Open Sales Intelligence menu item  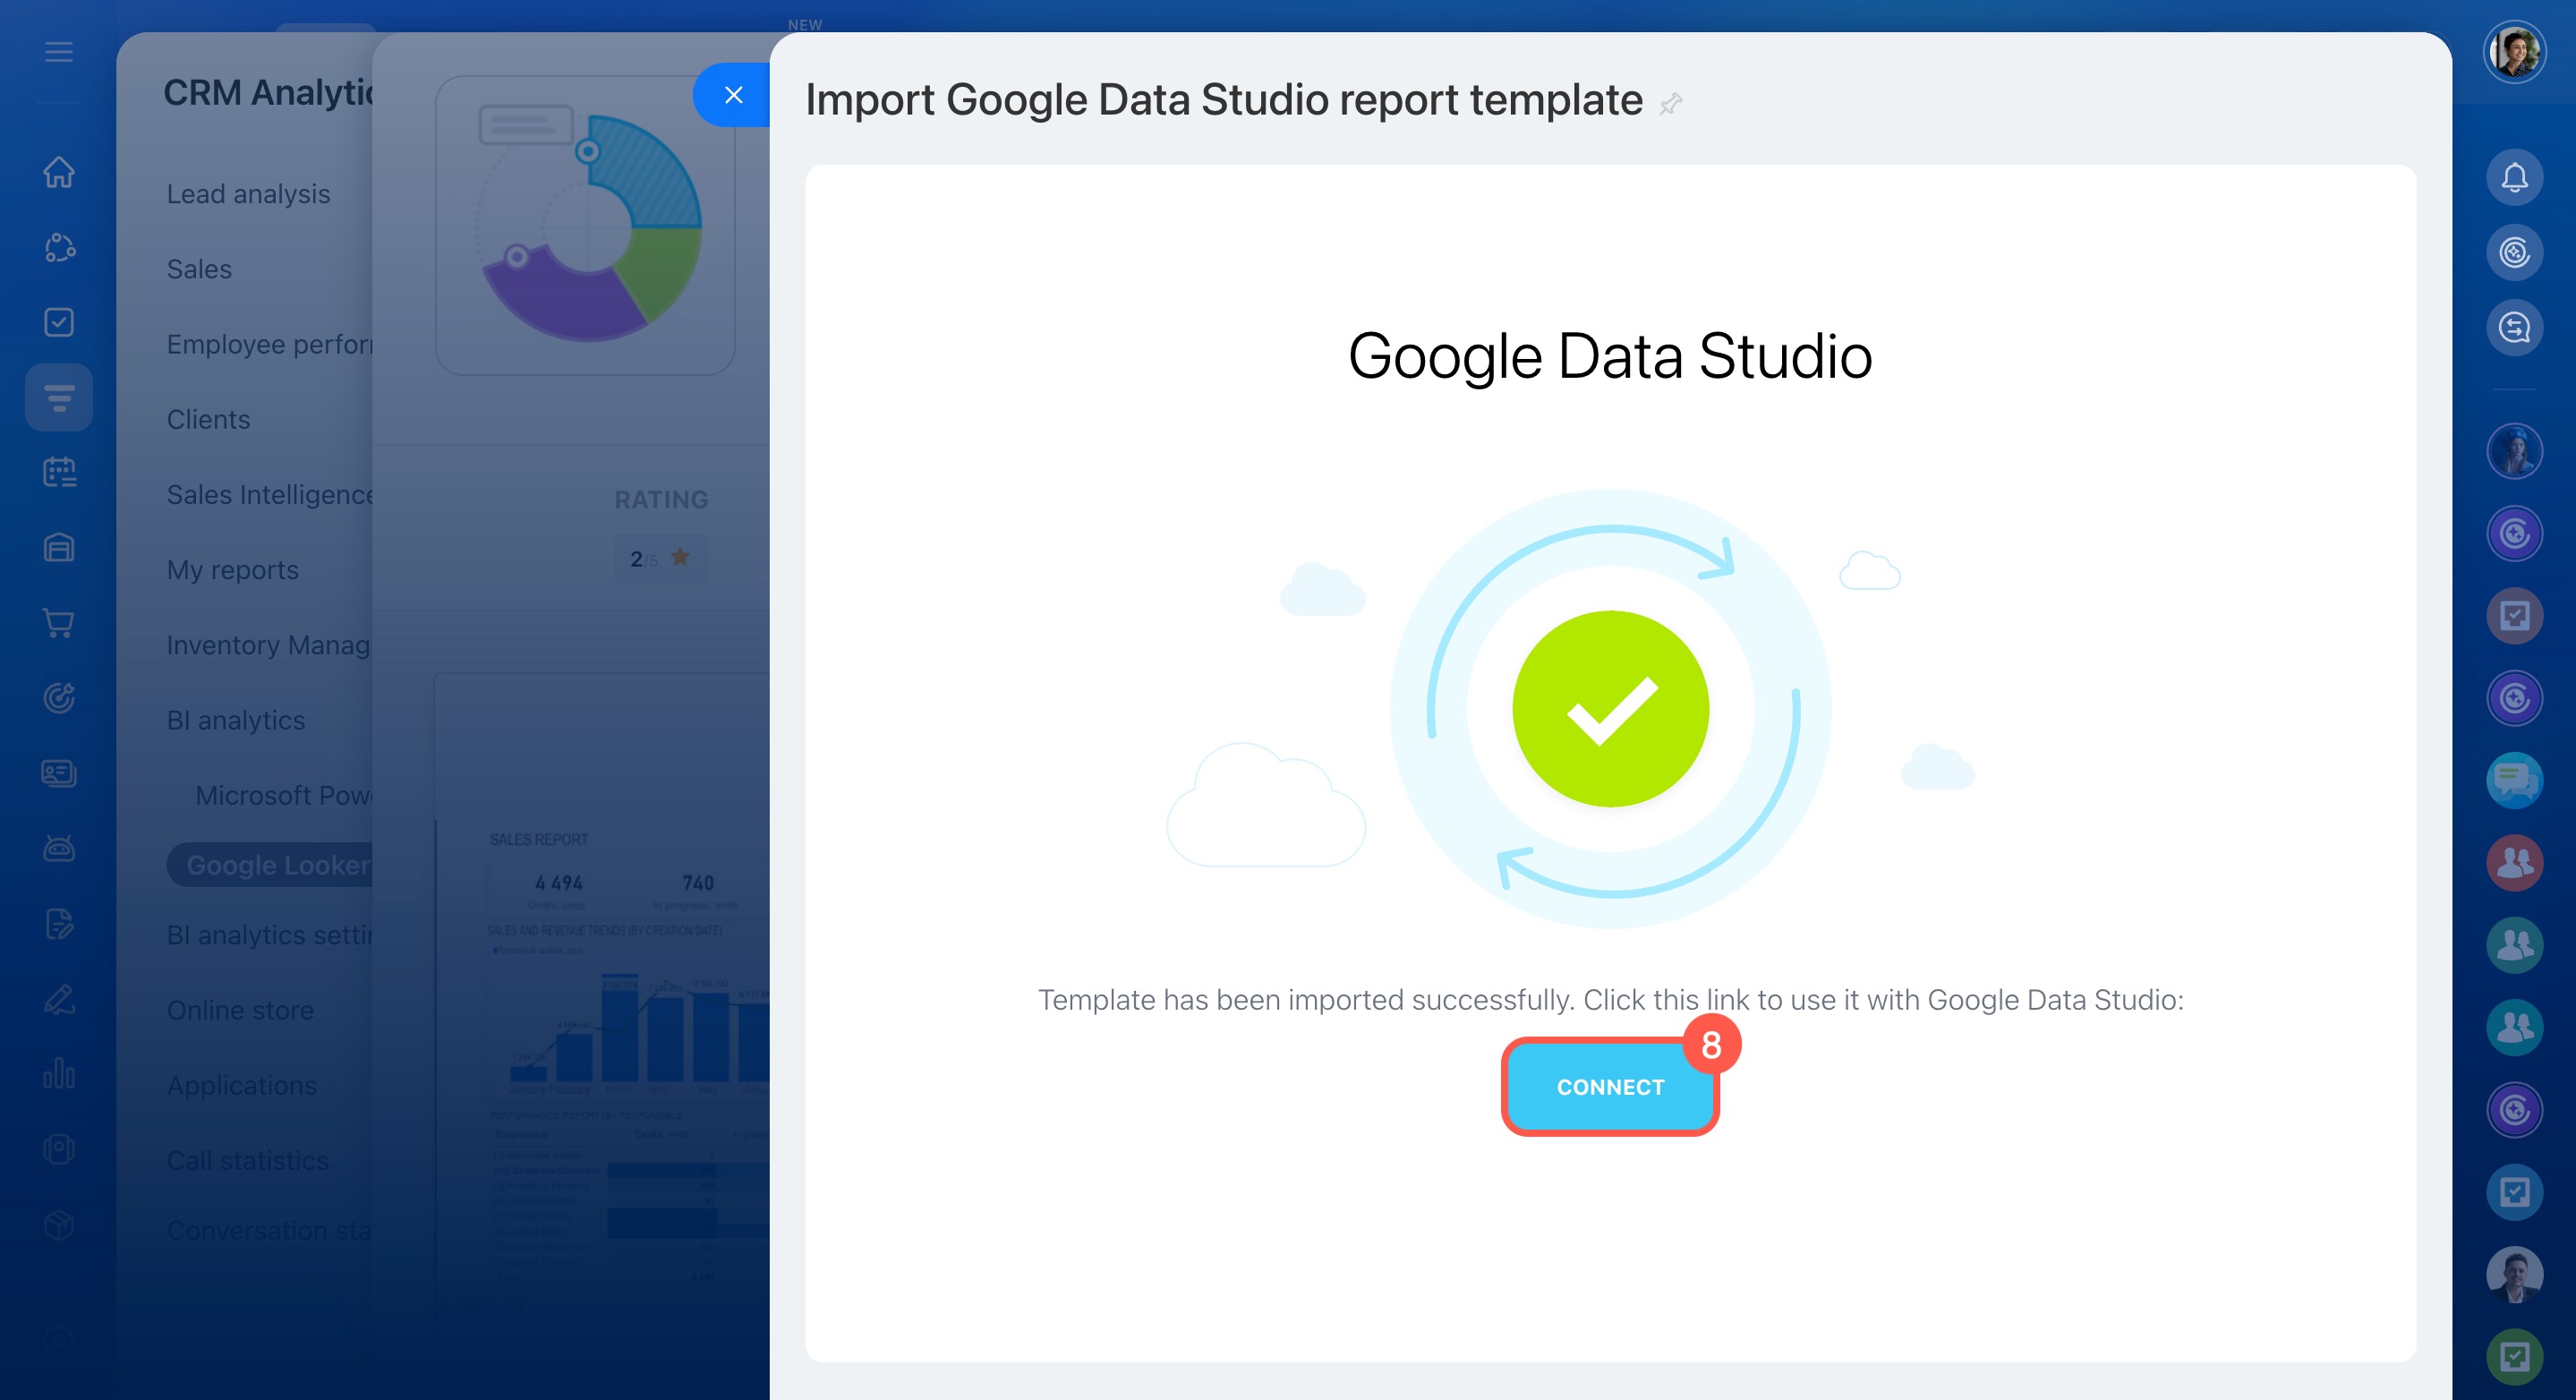click(269, 495)
